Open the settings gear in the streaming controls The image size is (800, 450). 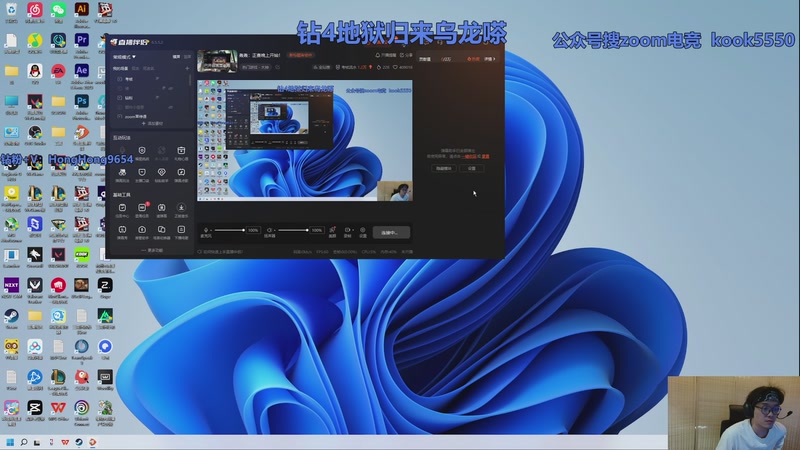pyautogui.click(x=363, y=231)
